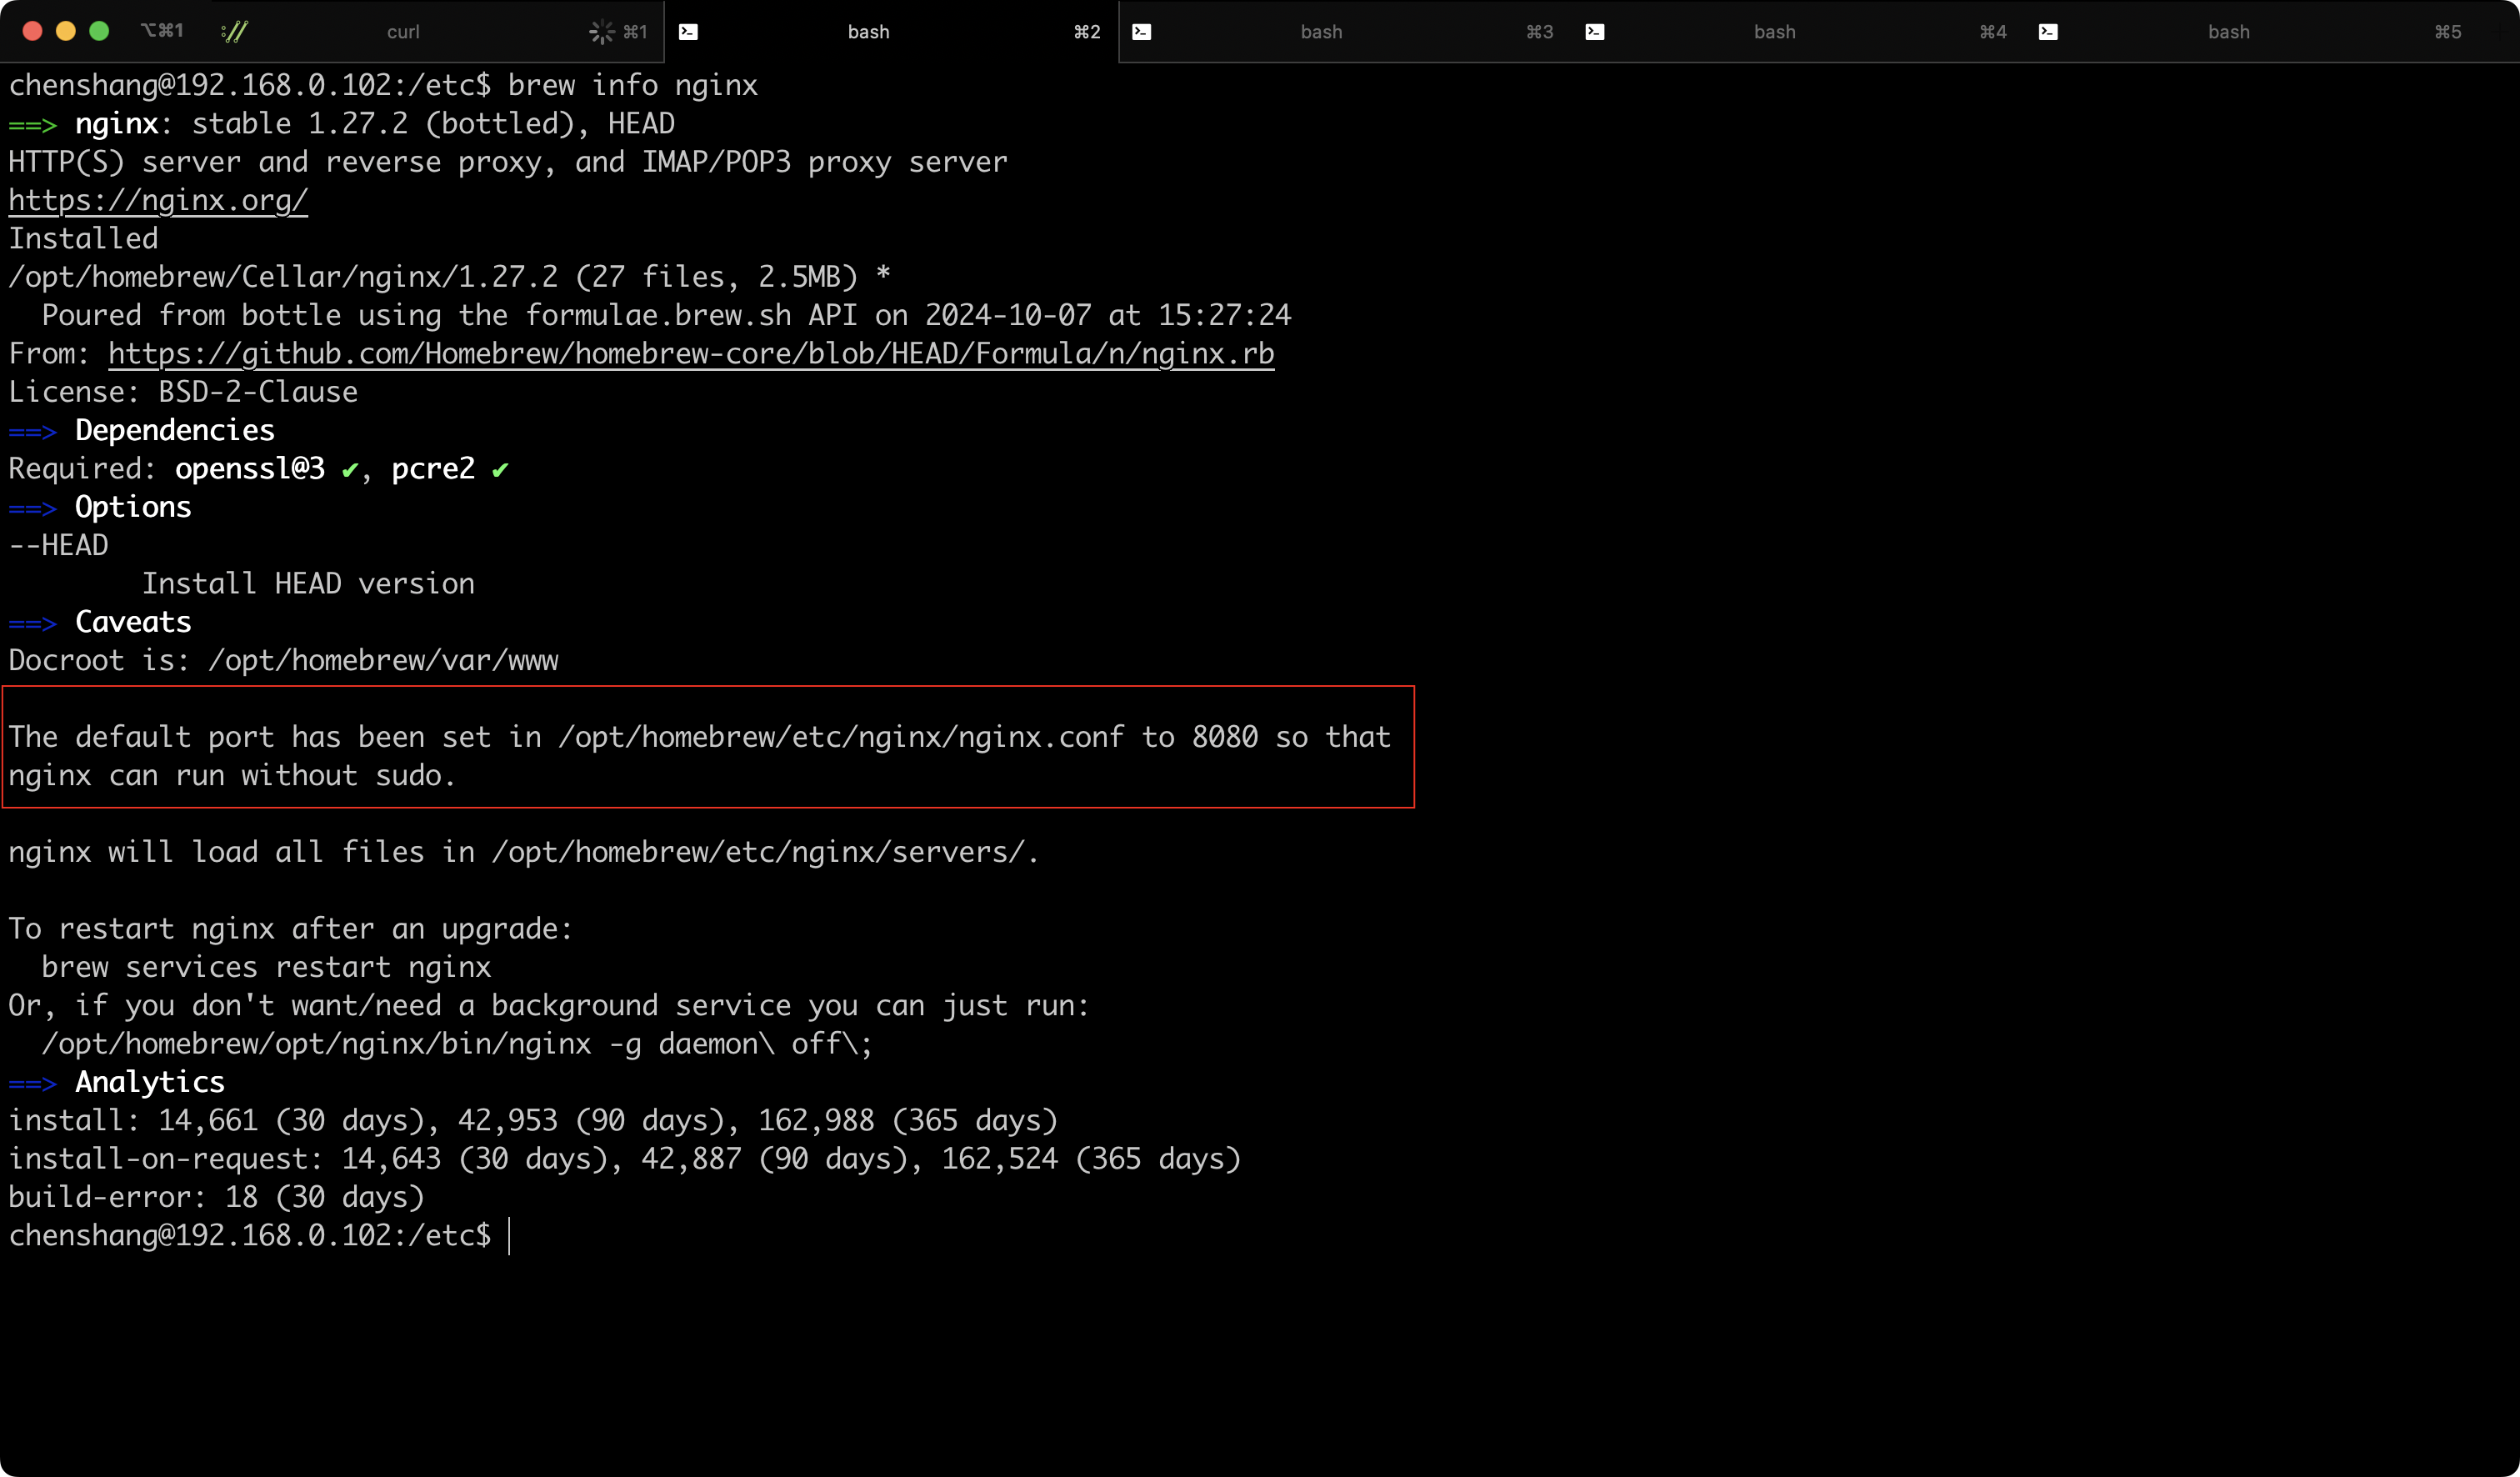The image size is (2520, 1477).
Task: Click the red-boxed default port caveat text
Action: click(x=700, y=756)
